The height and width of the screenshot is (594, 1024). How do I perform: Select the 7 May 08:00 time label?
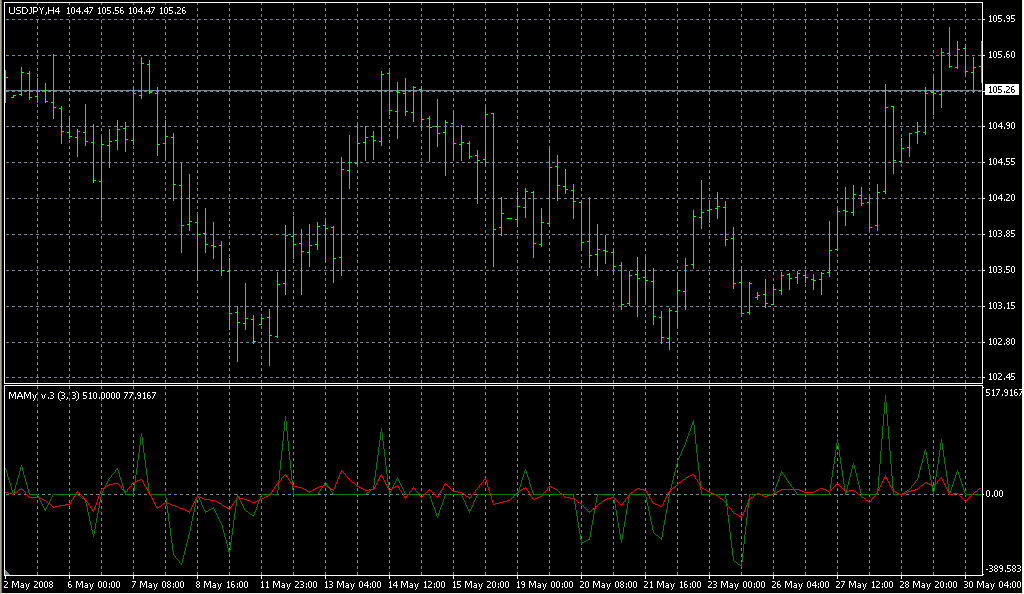click(159, 584)
